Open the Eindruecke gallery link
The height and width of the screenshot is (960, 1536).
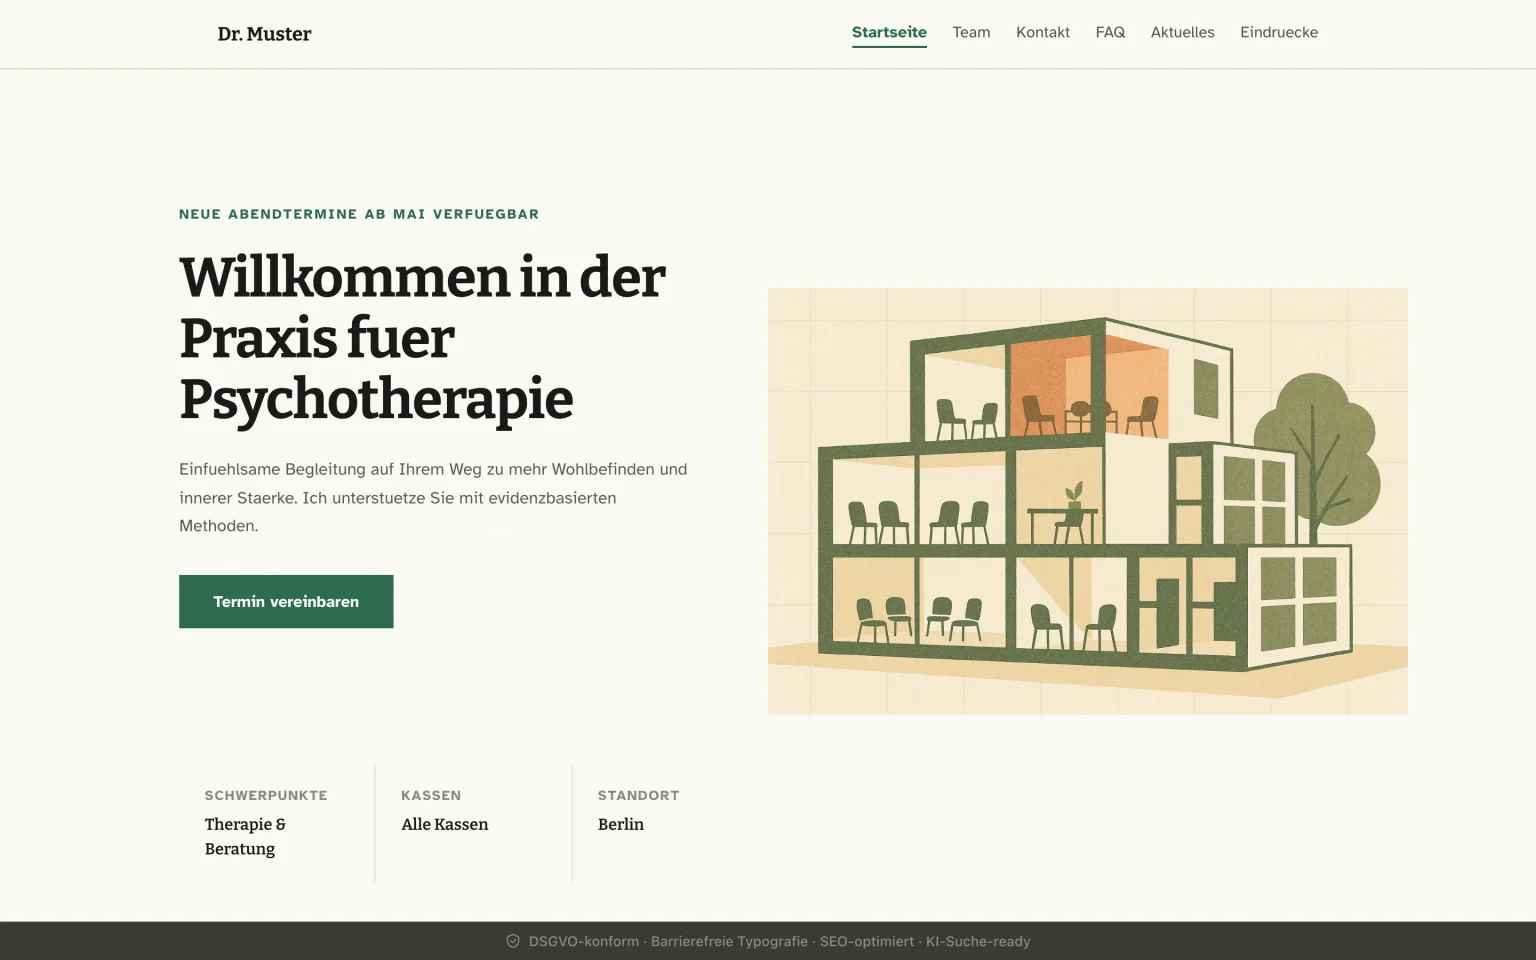(1279, 32)
